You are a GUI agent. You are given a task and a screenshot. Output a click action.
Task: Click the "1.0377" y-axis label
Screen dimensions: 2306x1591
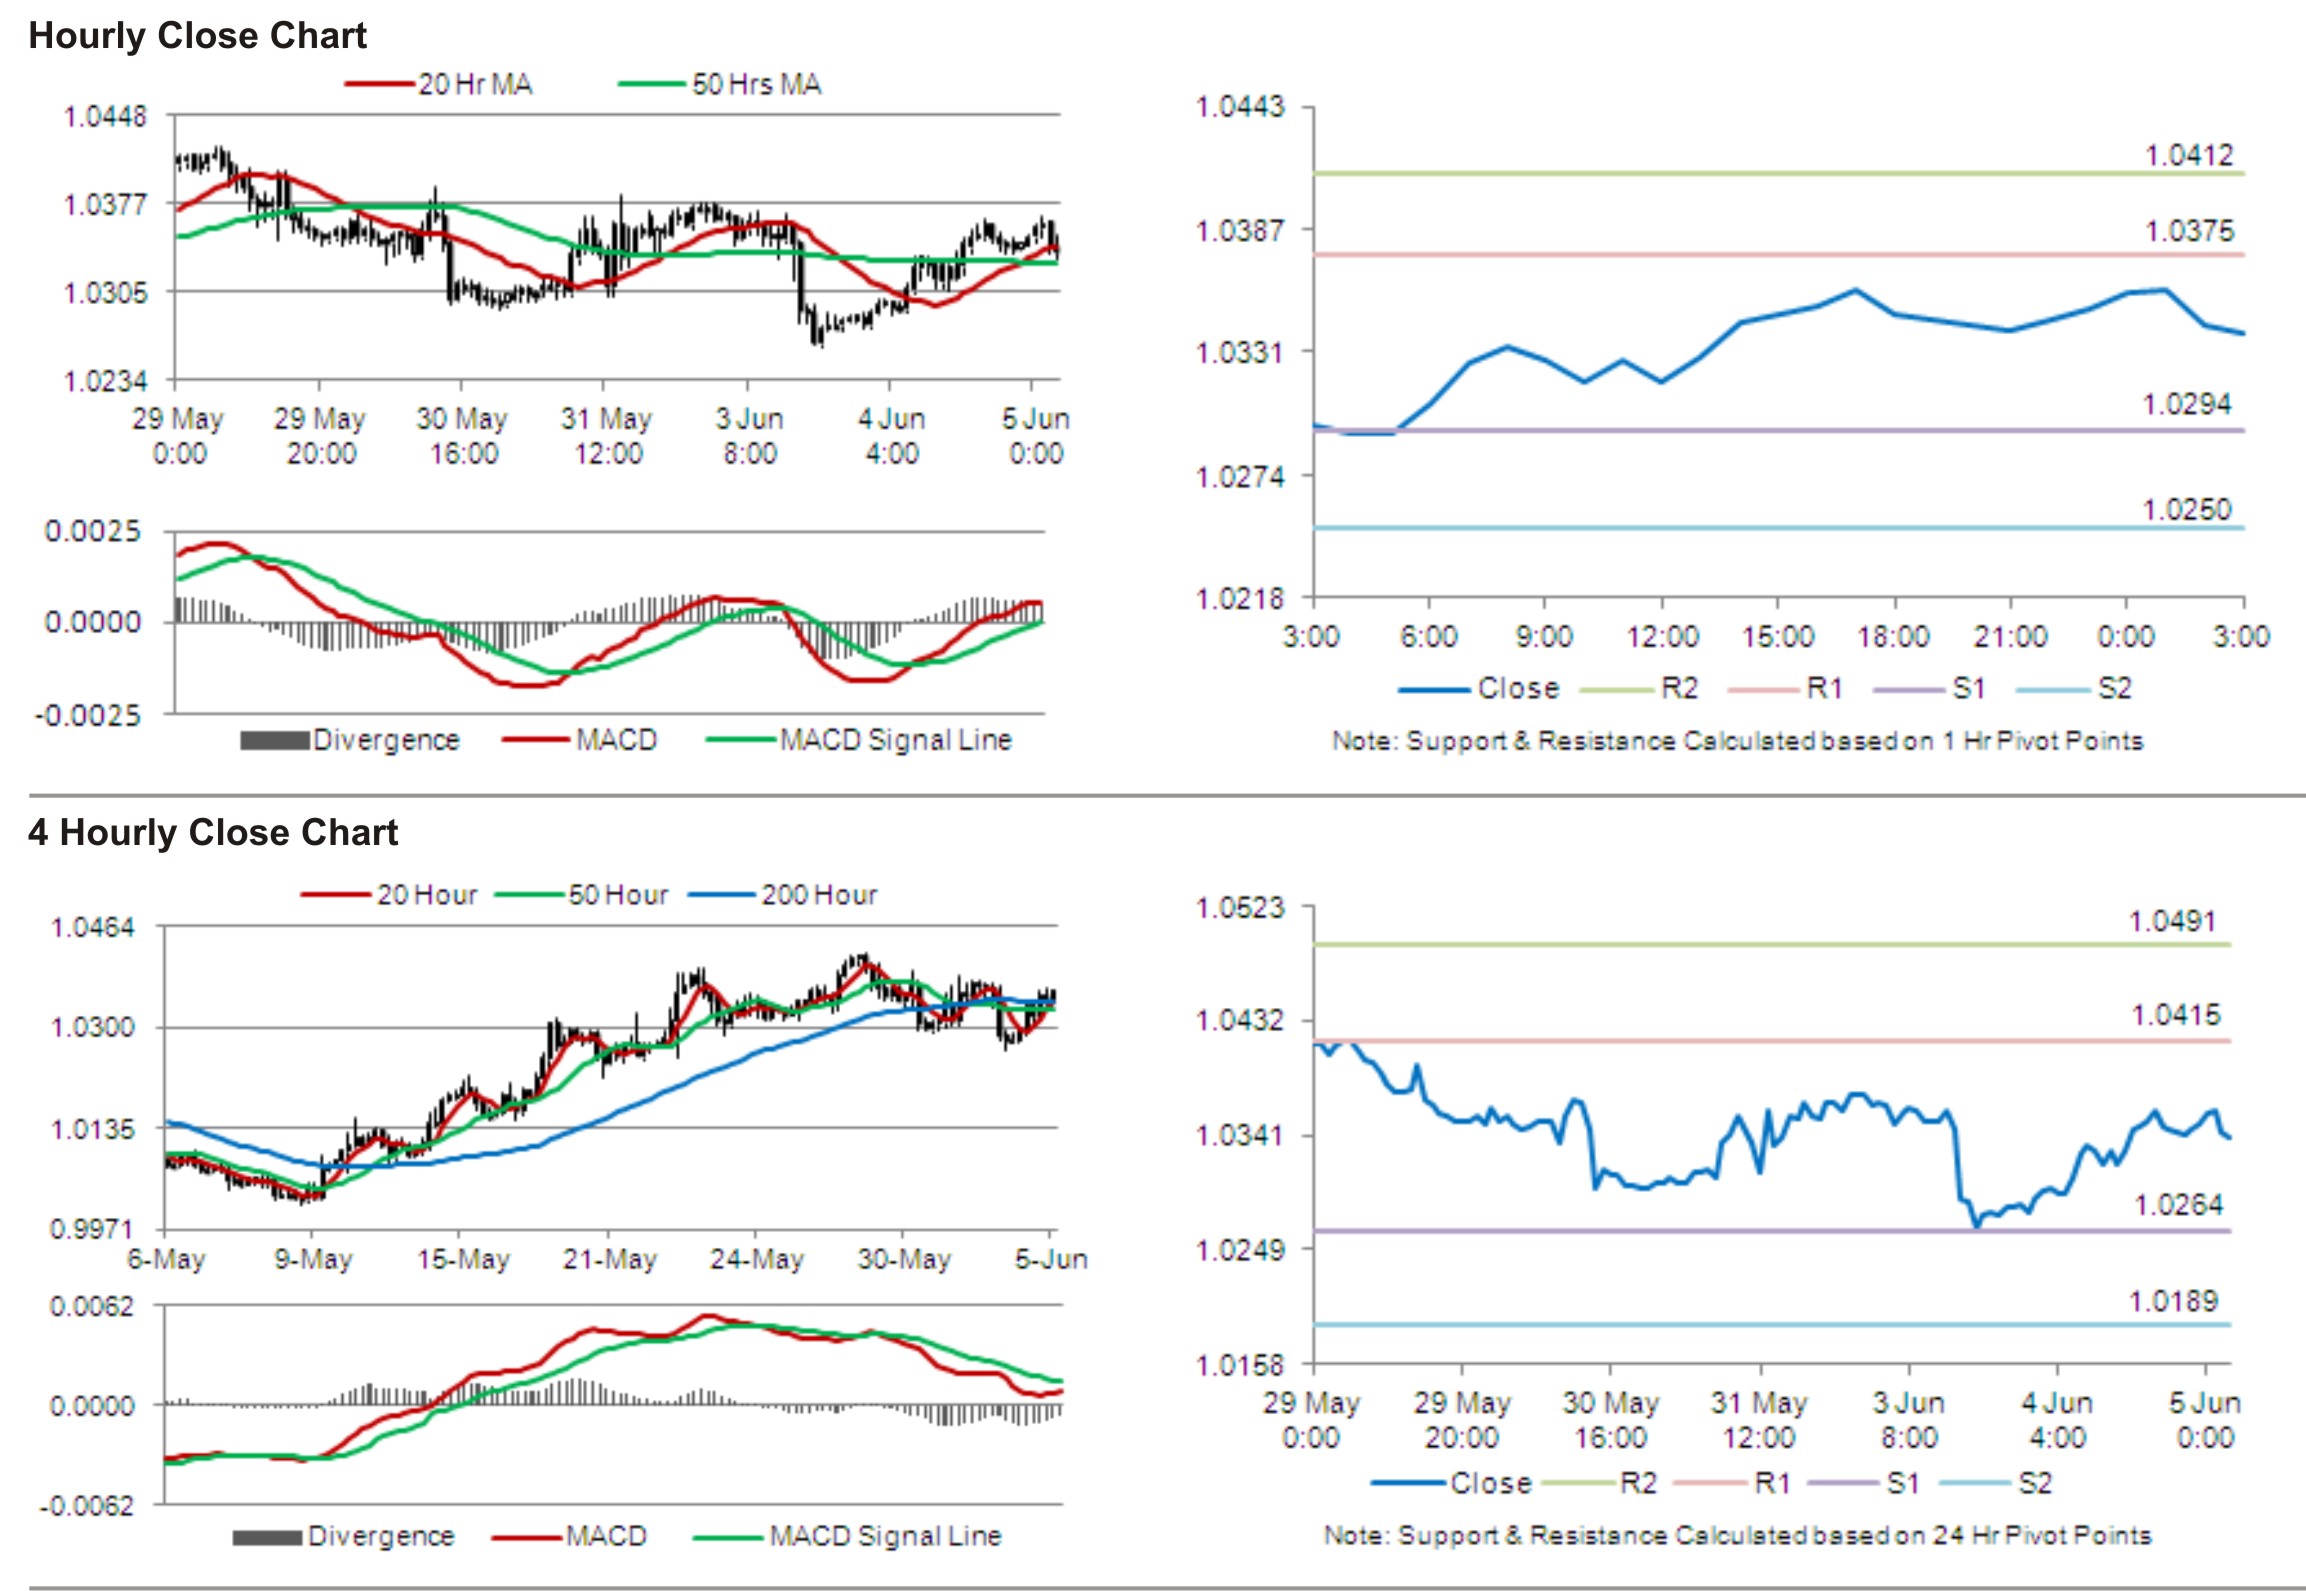point(105,205)
